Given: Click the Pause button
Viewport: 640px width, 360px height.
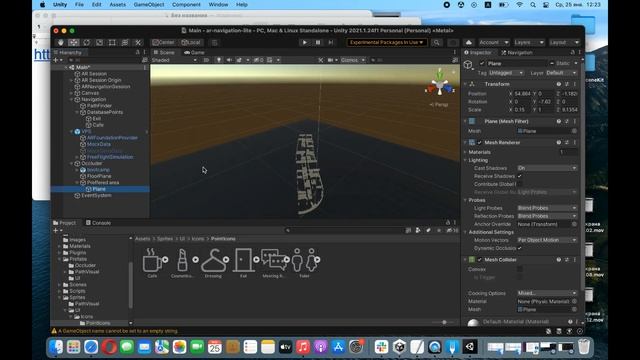Looking at the screenshot, I should 318,42.
